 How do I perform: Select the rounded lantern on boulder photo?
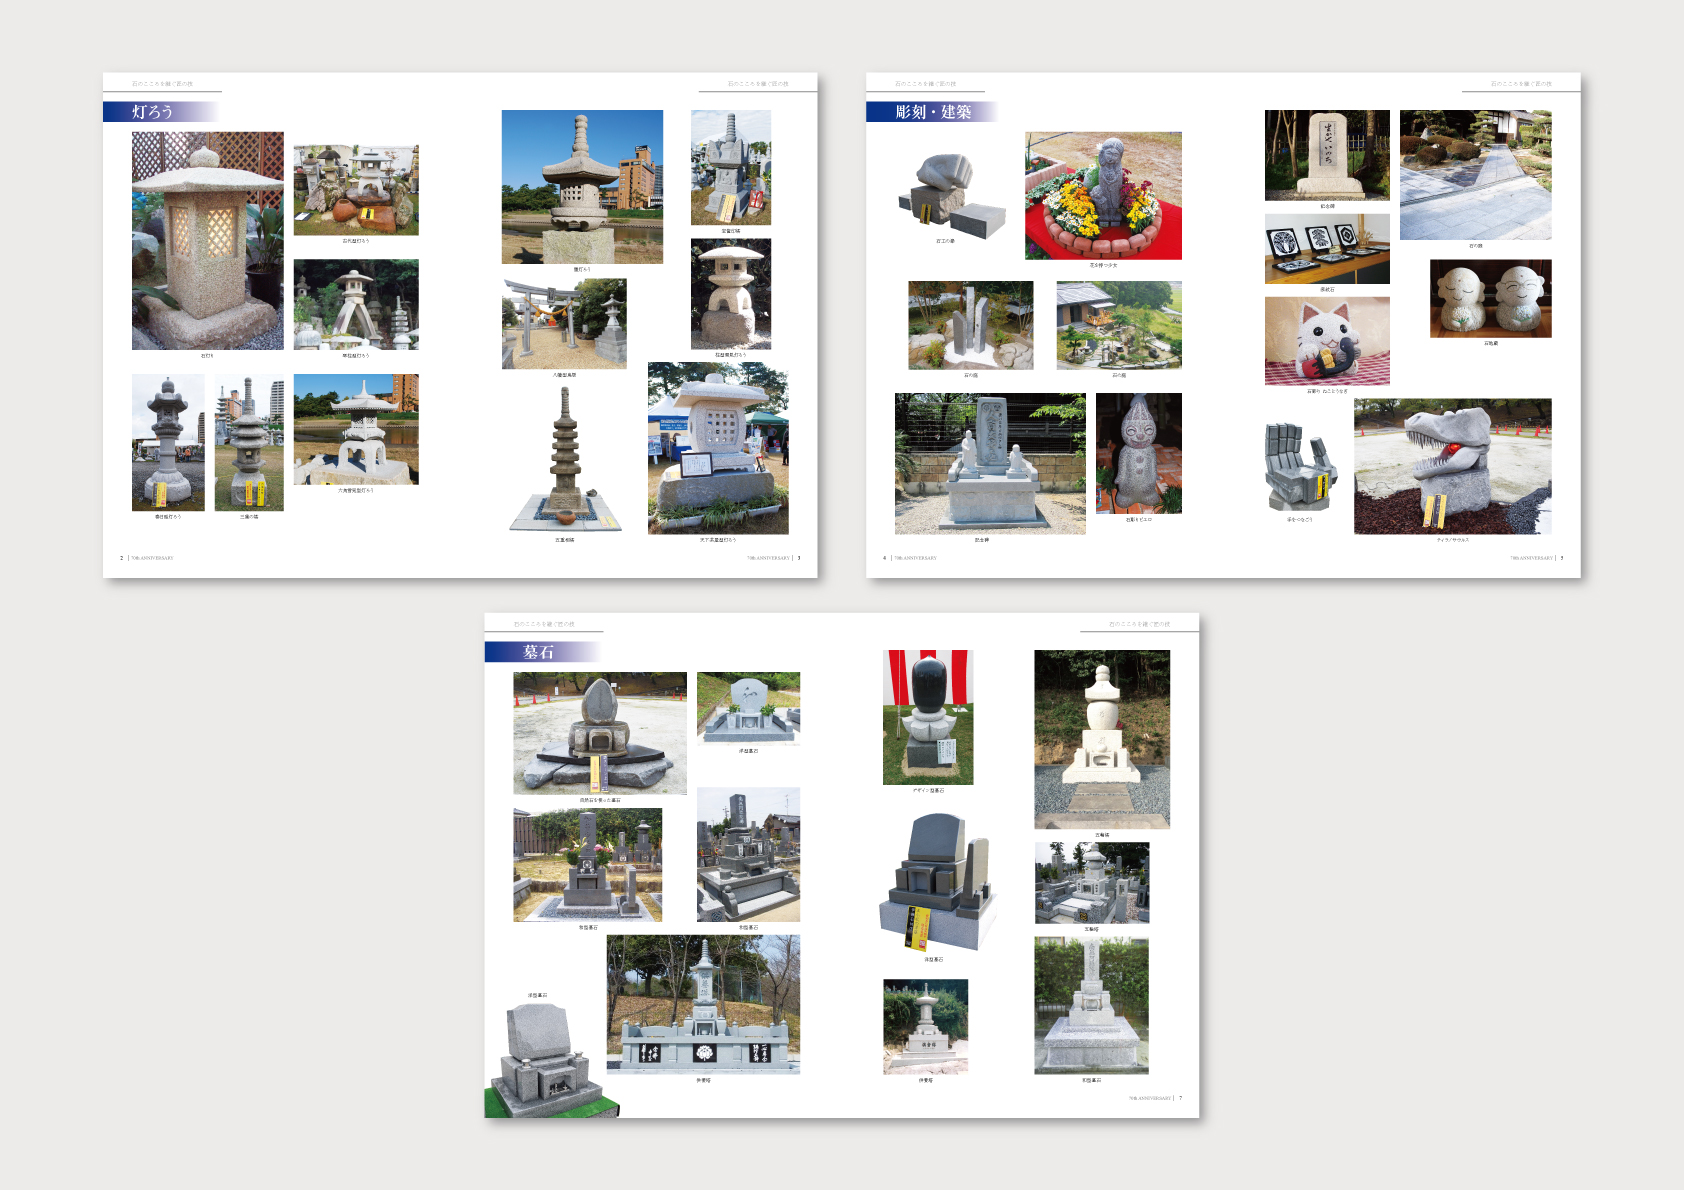731,294
